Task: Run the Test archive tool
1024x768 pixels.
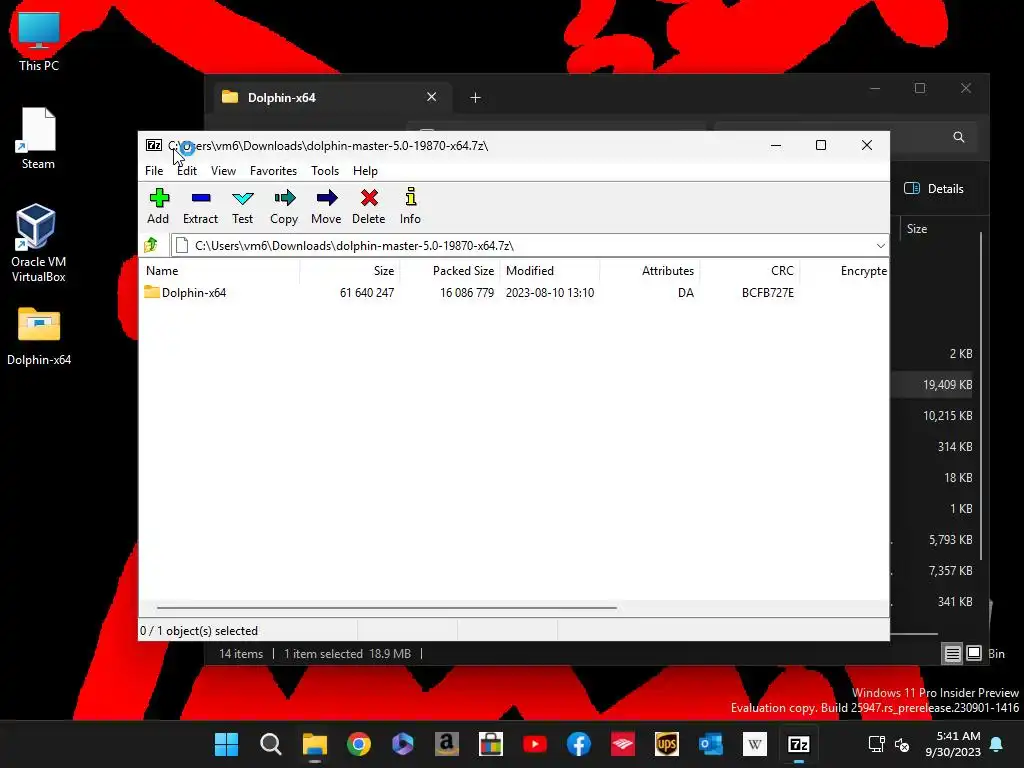Action: pyautogui.click(x=242, y=206)
